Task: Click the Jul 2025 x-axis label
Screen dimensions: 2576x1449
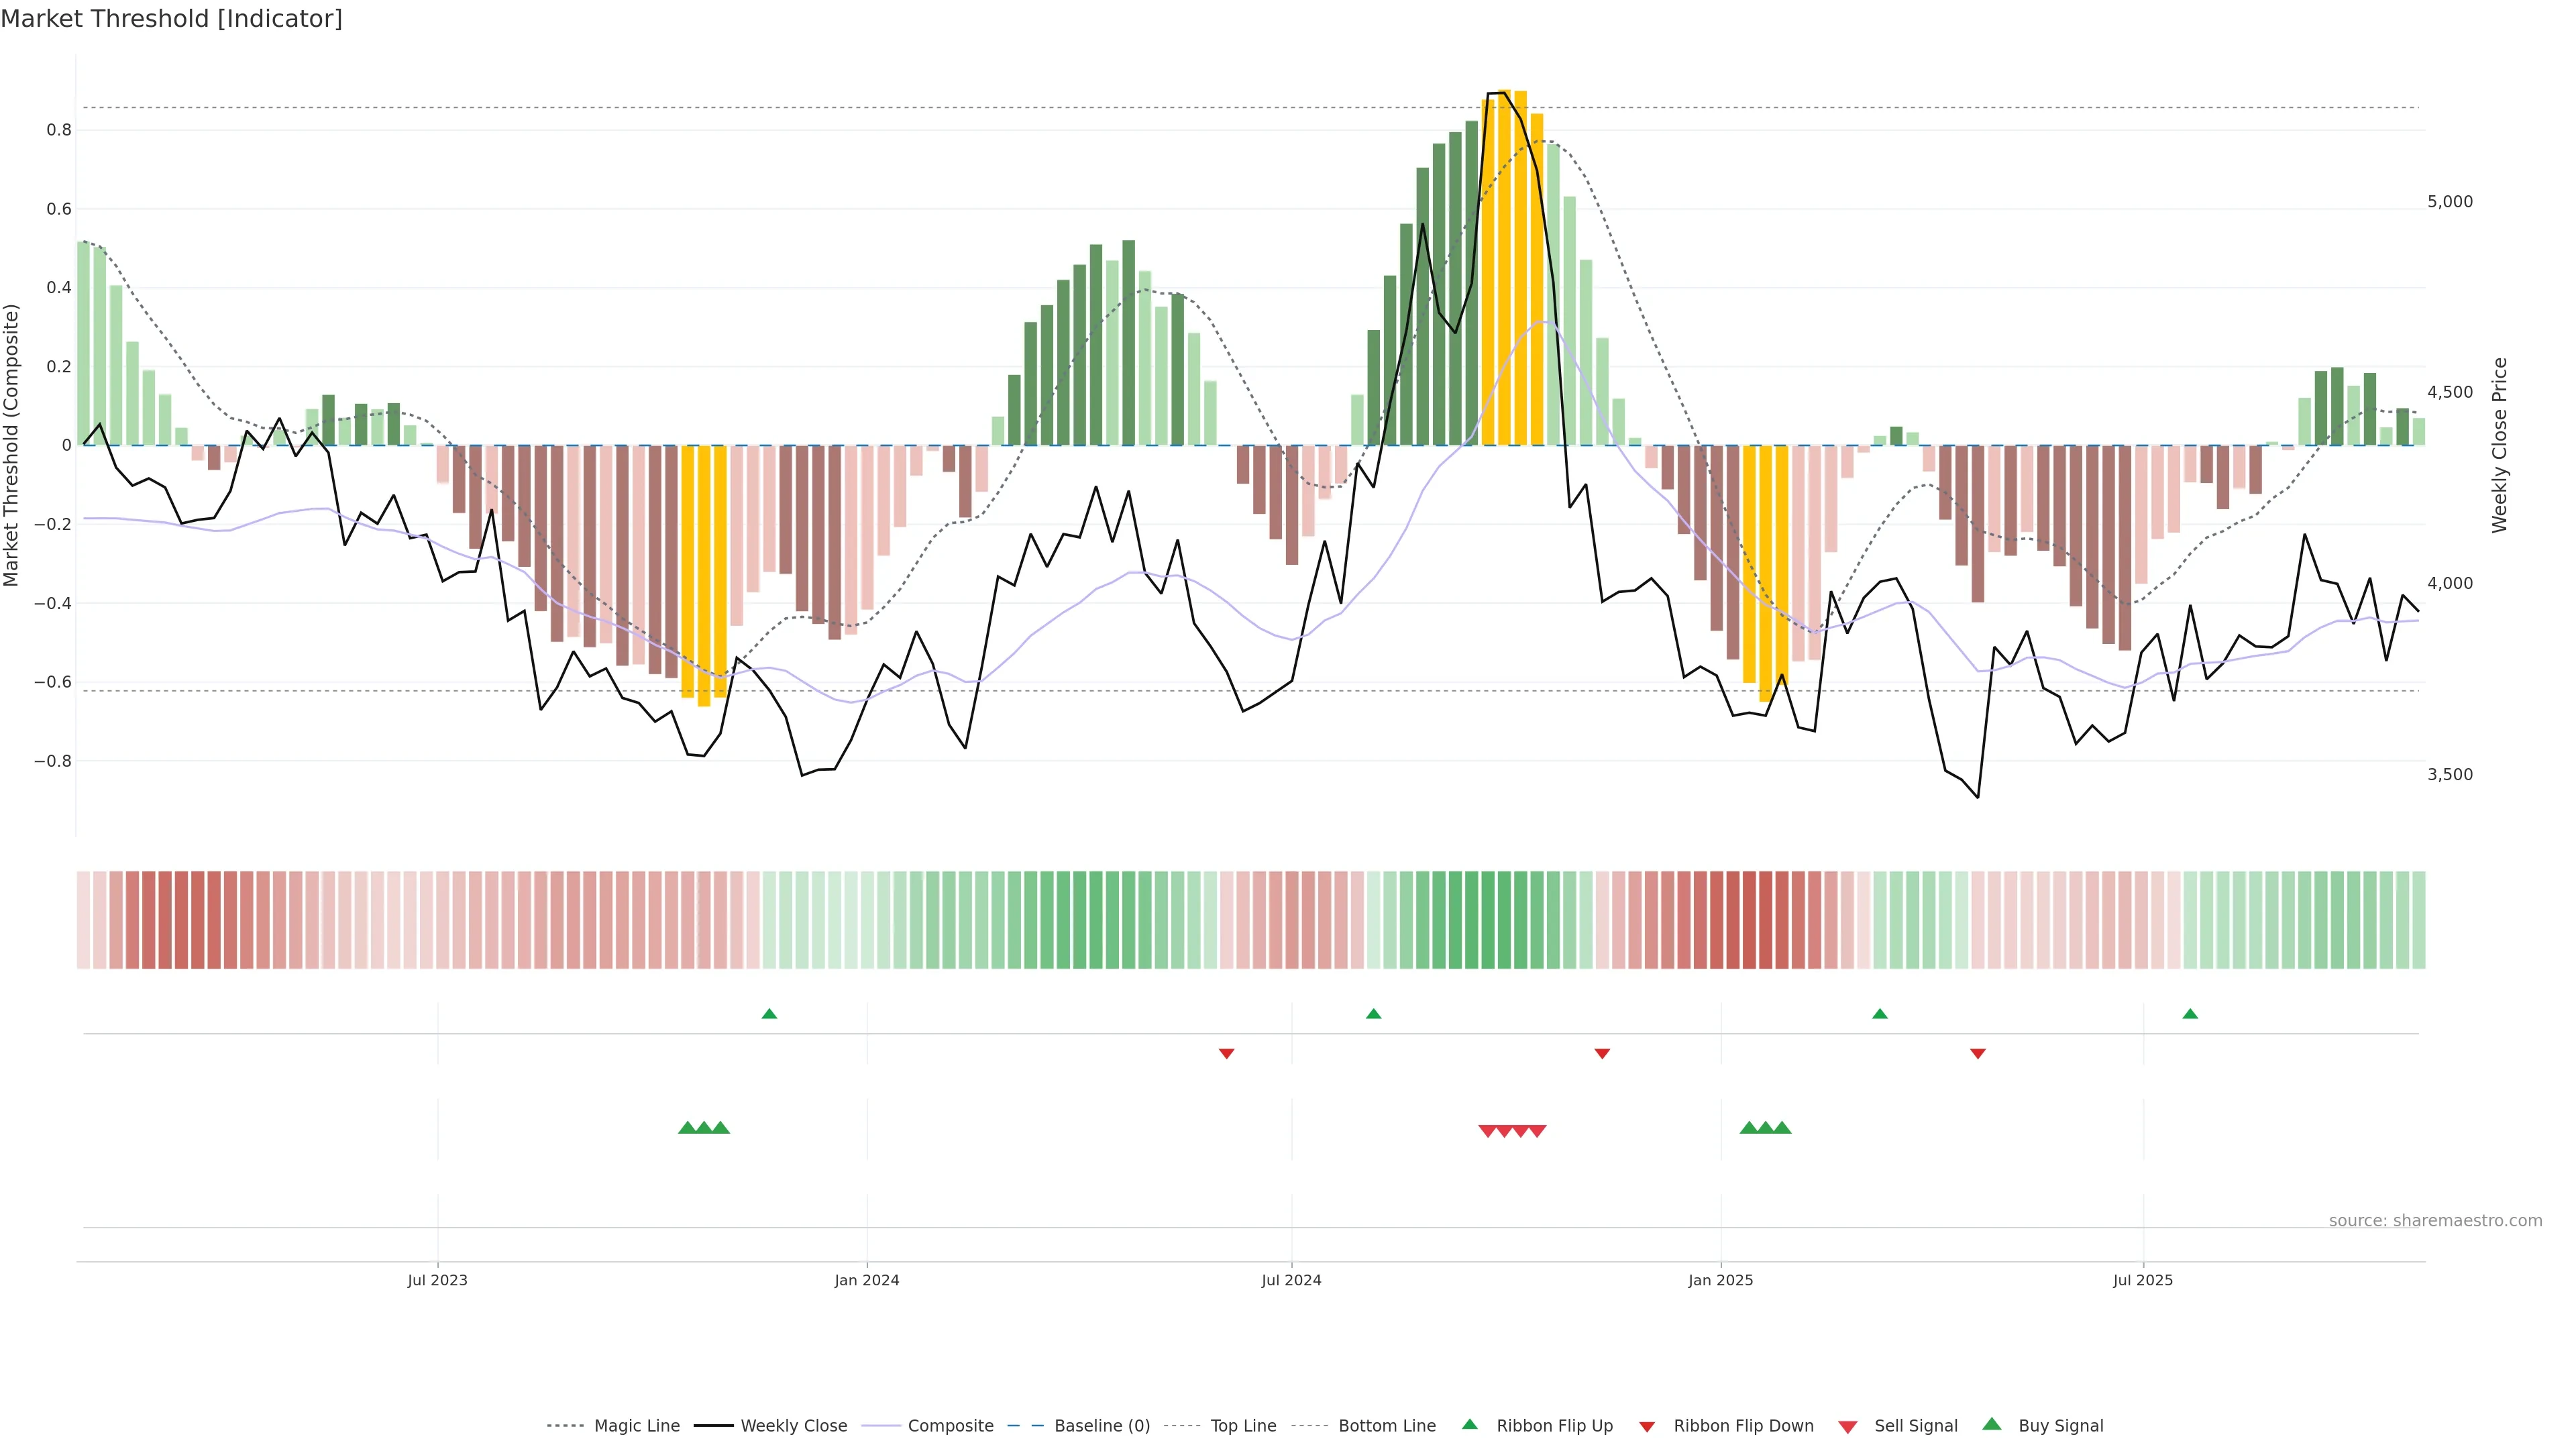Action: (x=2143, y=1280)
